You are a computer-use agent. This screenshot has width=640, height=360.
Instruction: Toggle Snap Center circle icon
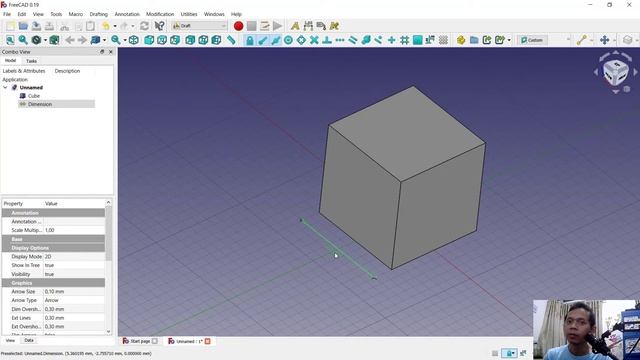coord(288,40)
